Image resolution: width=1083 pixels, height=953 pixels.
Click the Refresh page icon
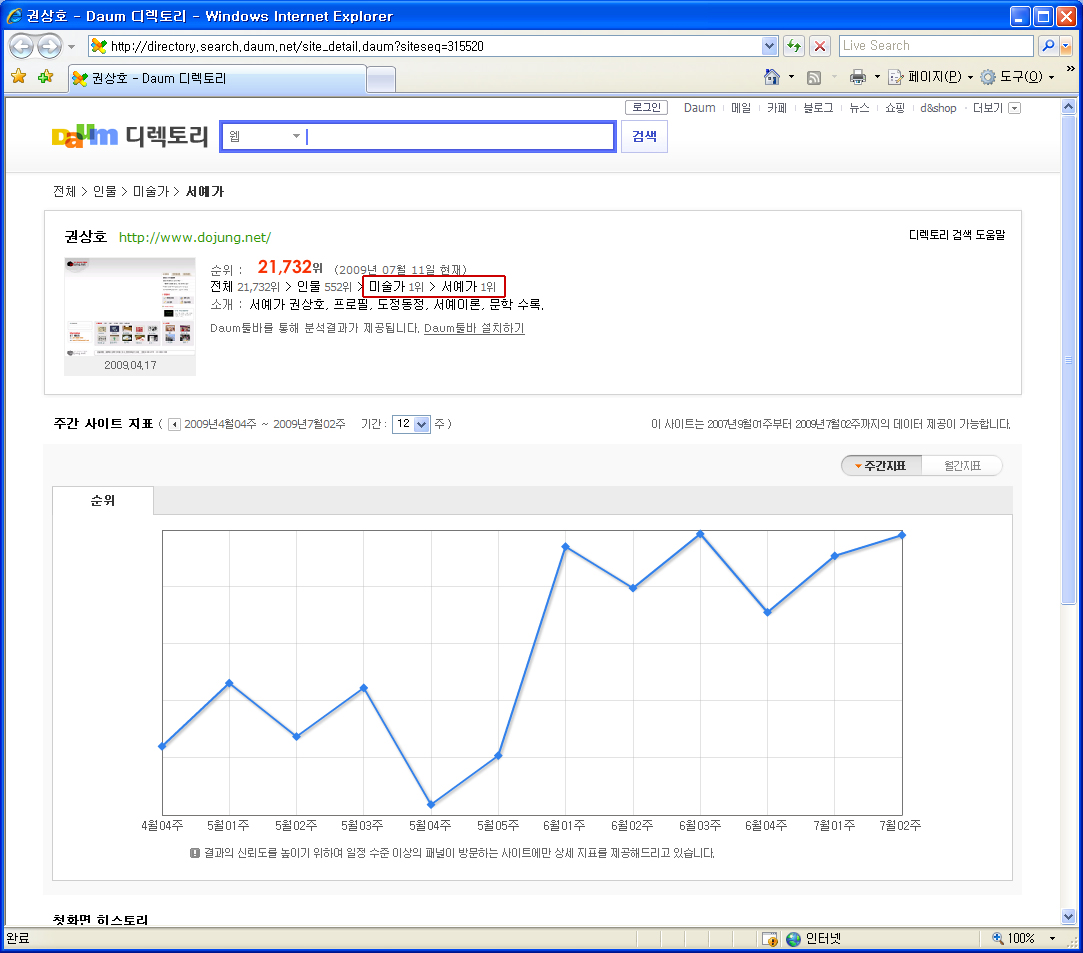point(794,46)
